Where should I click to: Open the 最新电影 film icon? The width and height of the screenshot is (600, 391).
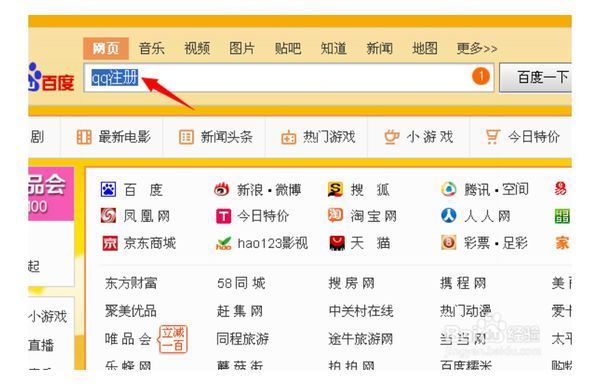coord(84,137)
